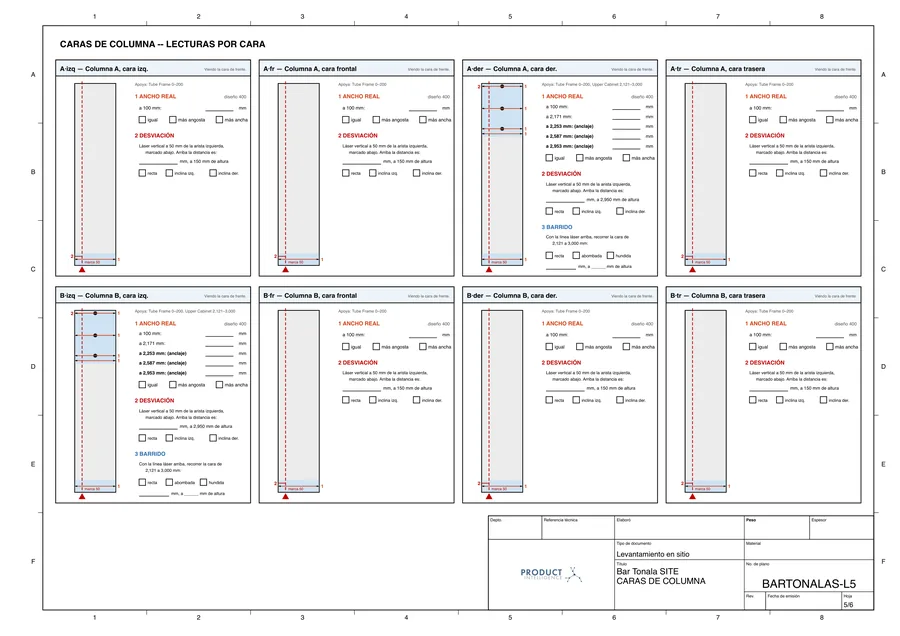Tick "recta" under BARRIDO in B-izq panel
This screenshot has width=900, height=636.
(x=142, y=482)
